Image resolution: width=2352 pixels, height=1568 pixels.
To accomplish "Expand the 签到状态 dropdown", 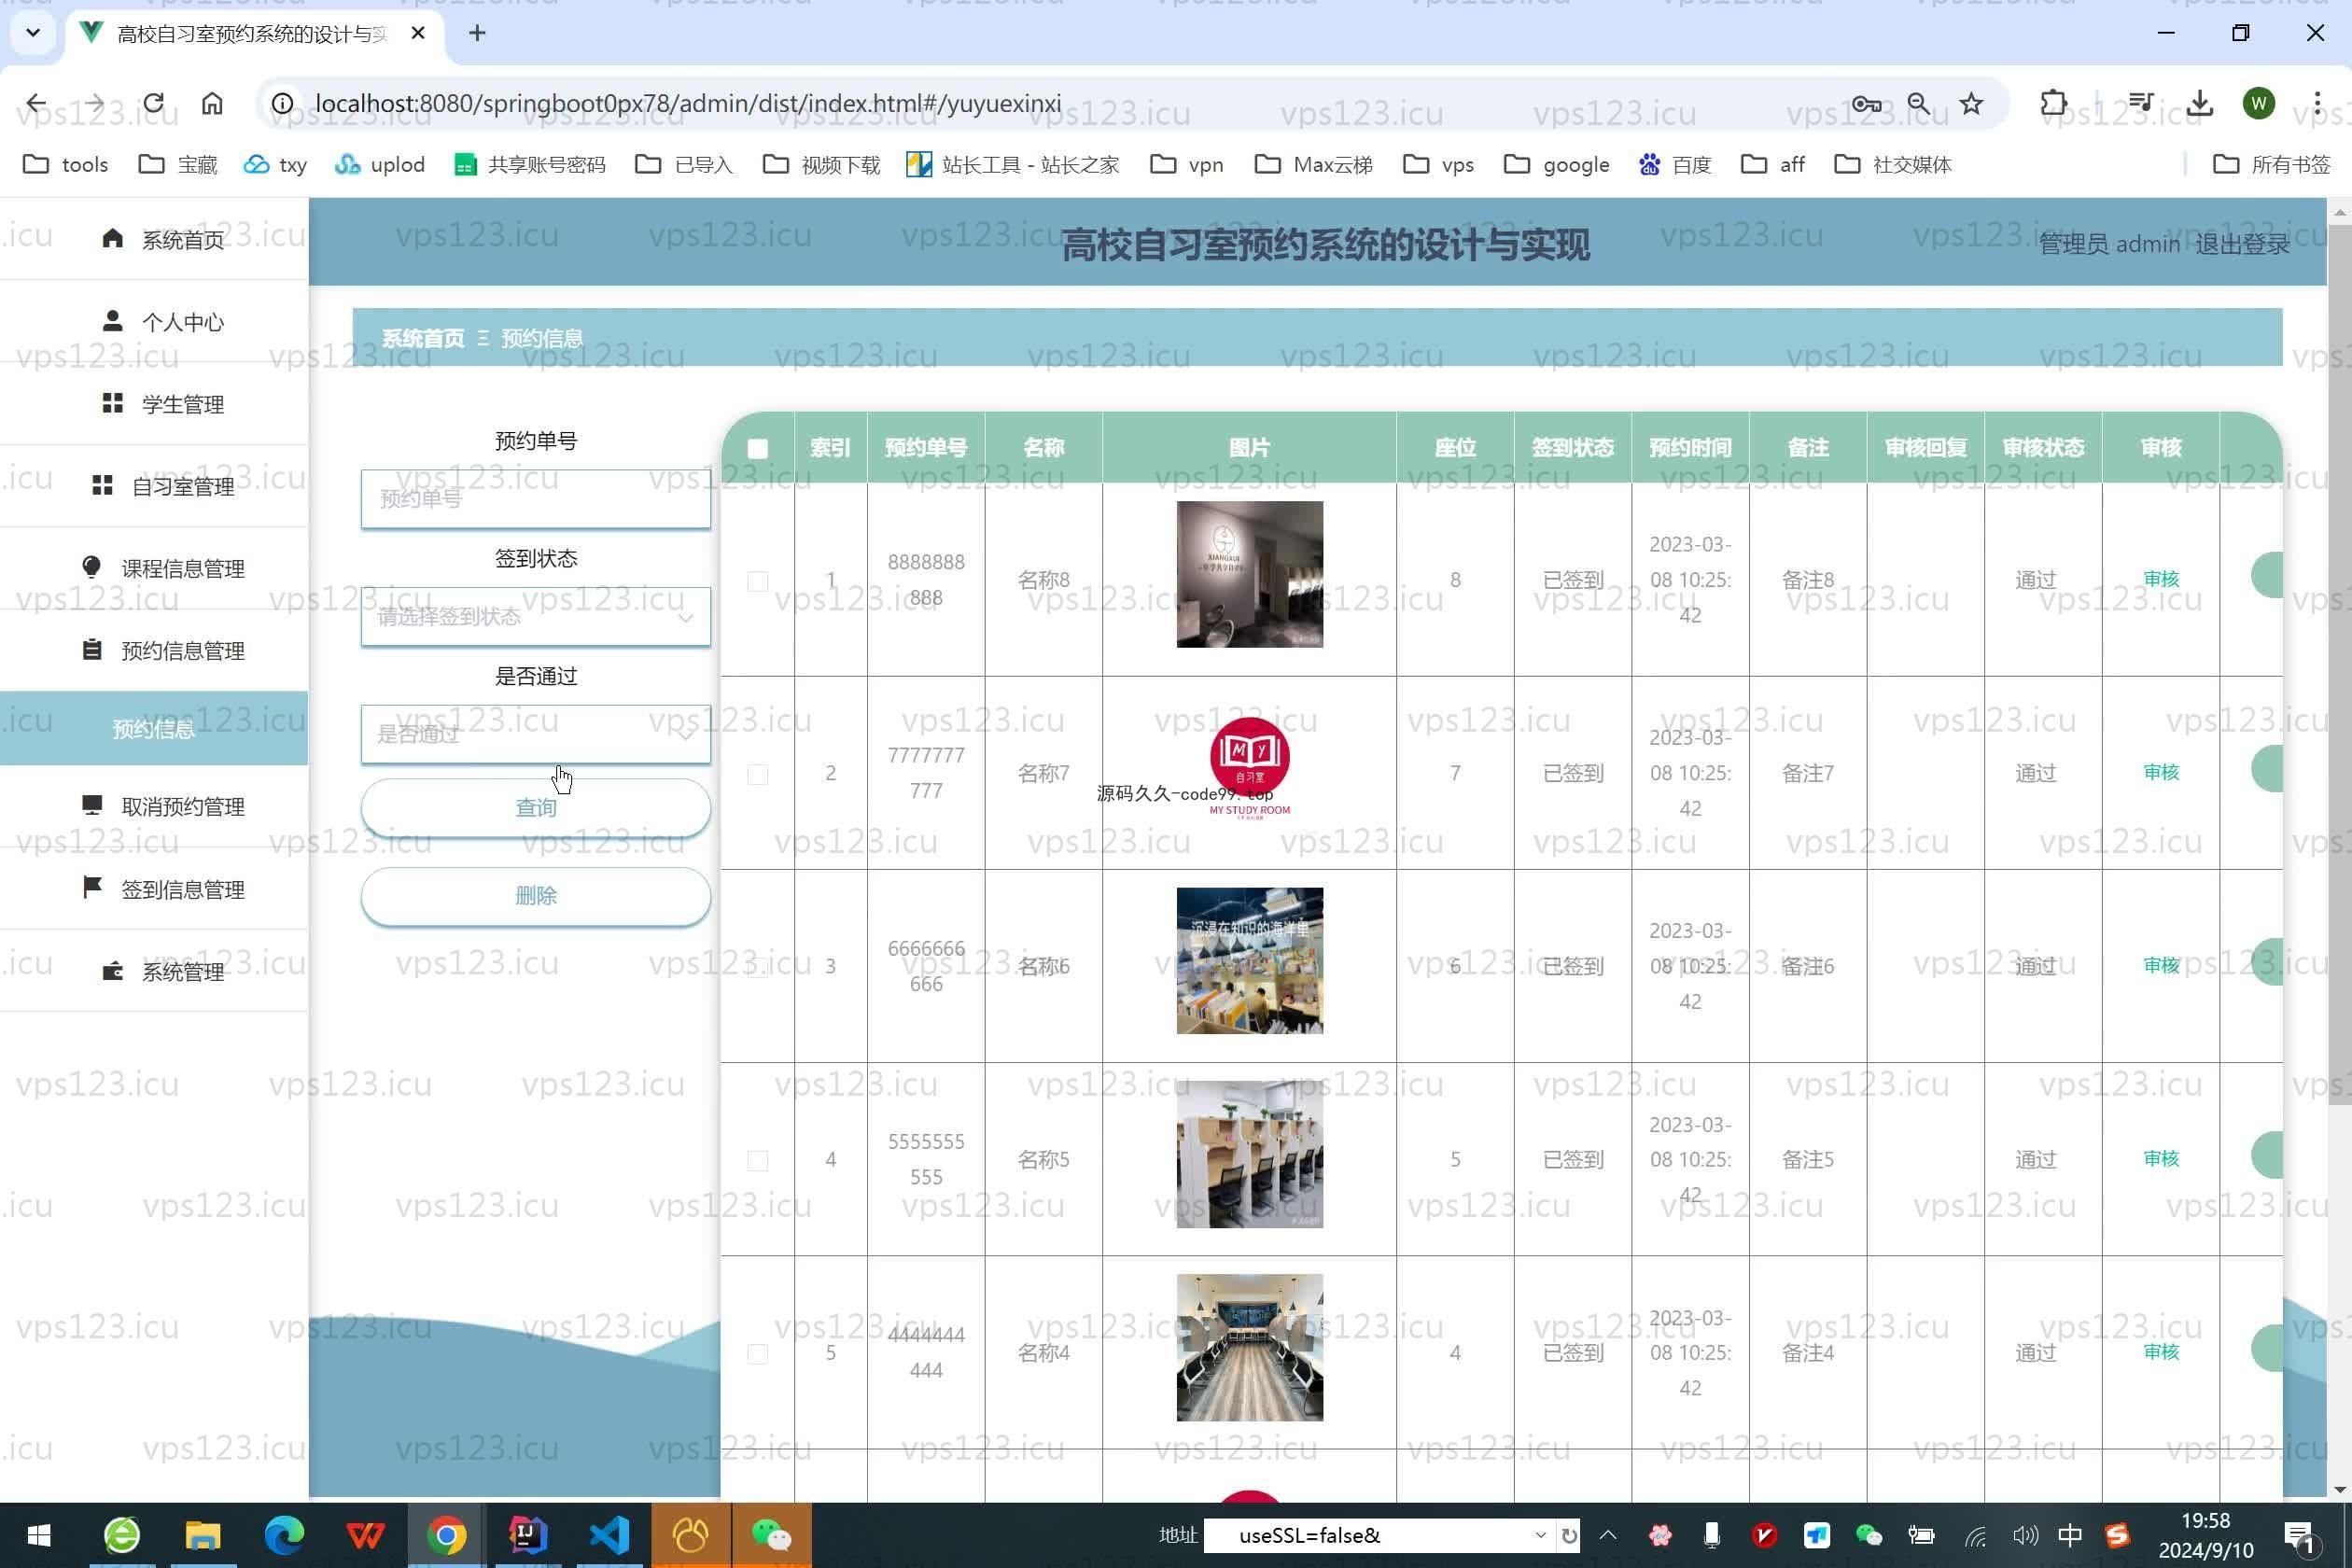I will 536,616.
